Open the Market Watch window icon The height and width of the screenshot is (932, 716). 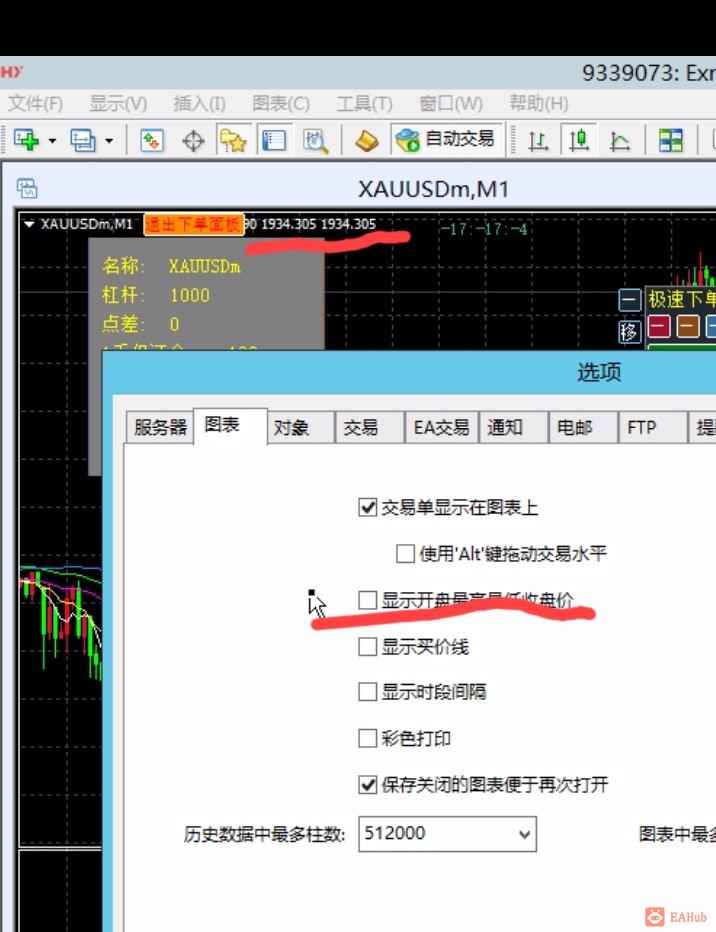pyautogui.click(x=152, y=141)
